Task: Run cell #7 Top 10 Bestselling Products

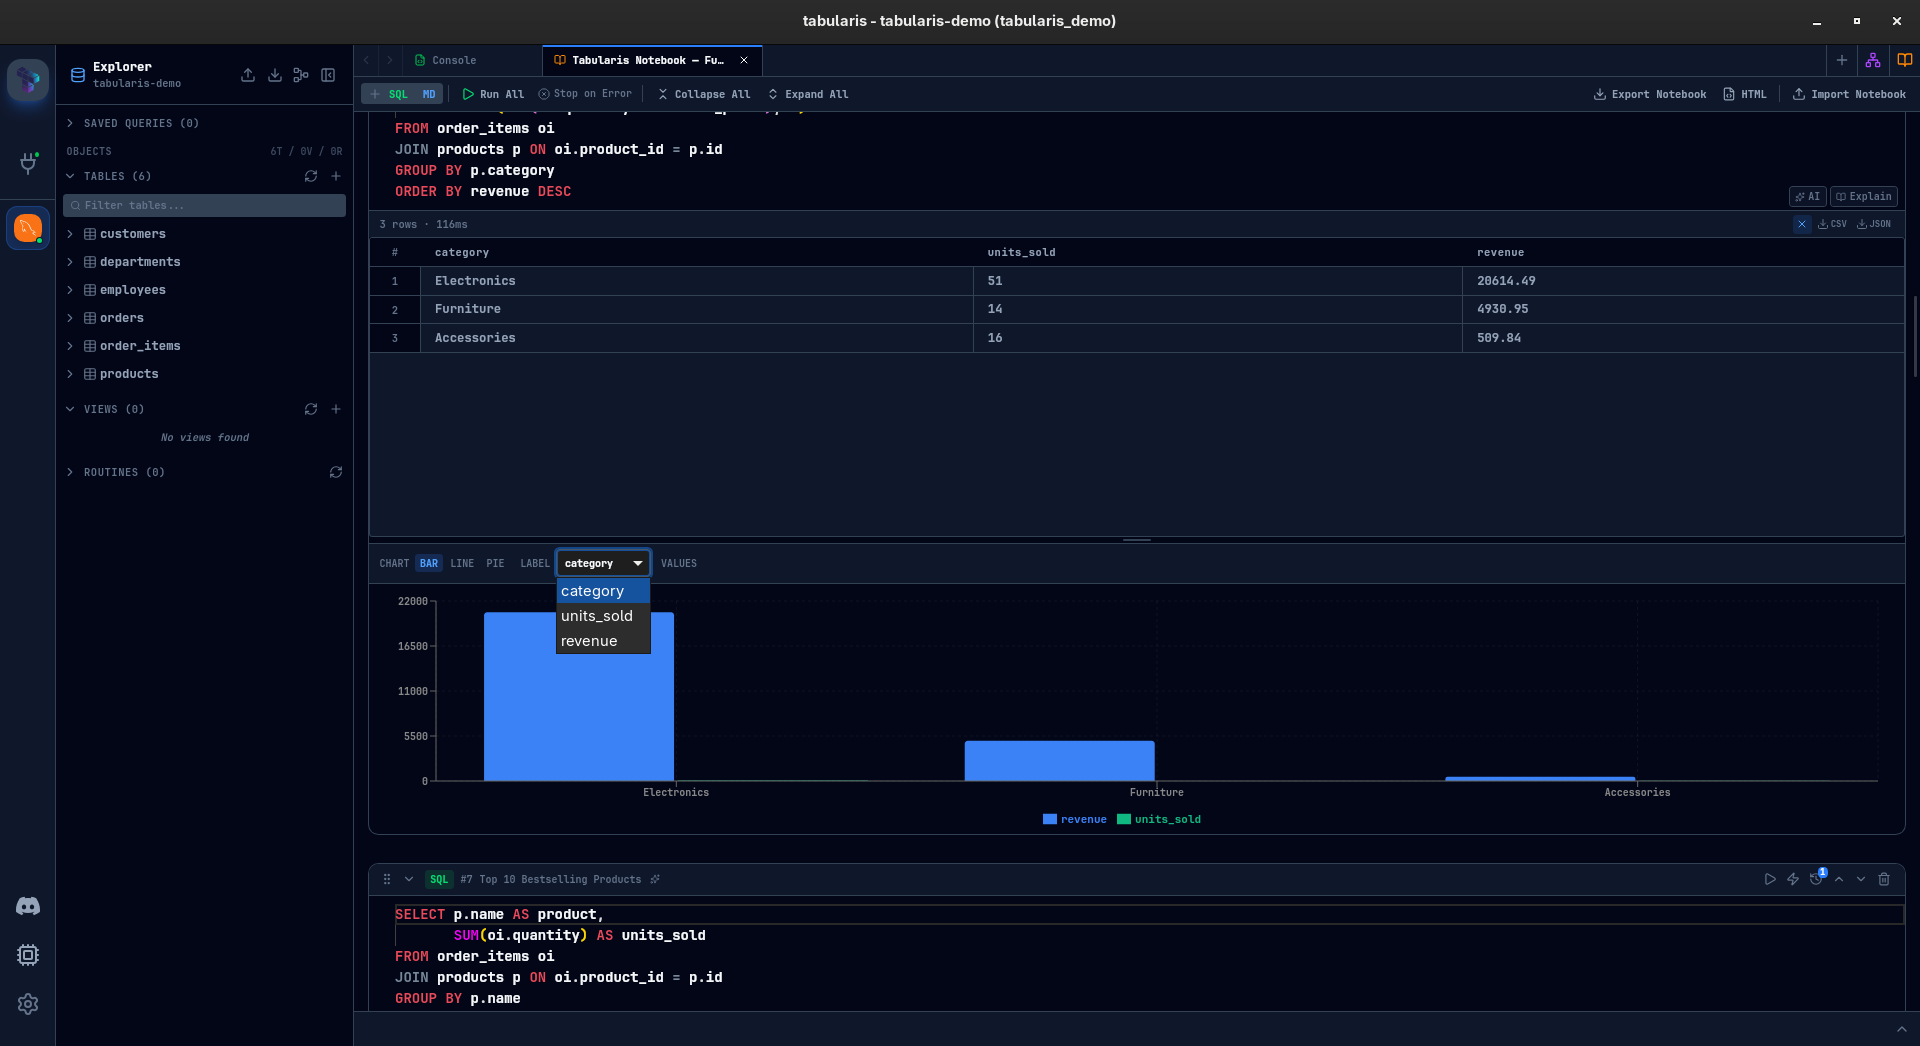Action: [1770, 879]
